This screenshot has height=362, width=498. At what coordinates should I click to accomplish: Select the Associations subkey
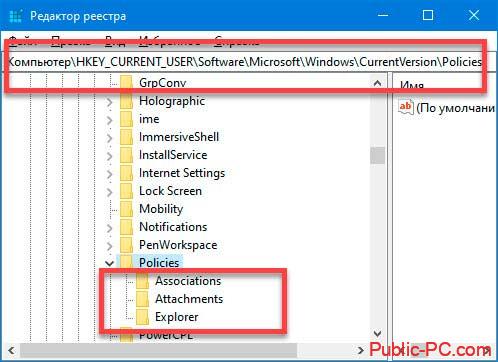pos(188,281)
